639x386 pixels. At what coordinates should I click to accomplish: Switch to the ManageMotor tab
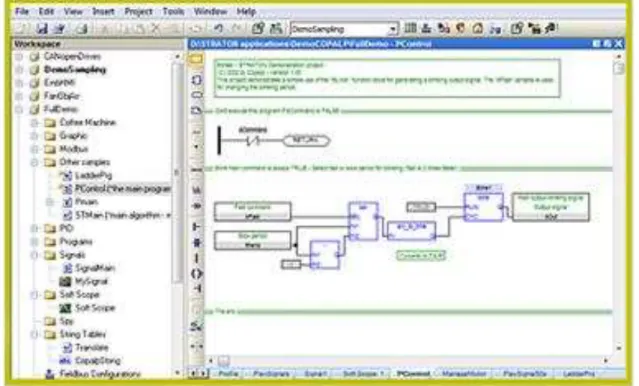pyautogui.click(x=464, y=373)
